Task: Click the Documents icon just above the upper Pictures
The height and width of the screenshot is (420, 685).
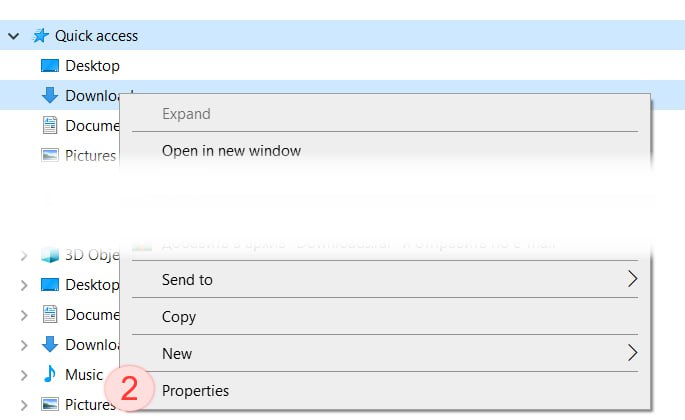Action: coord(50,126)
